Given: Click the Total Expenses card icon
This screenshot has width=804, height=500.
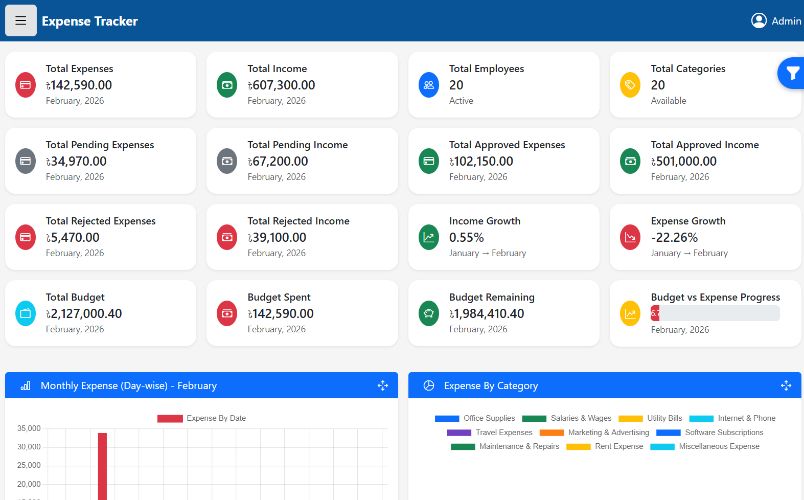Looking at the screenshot, I should 25,85.
